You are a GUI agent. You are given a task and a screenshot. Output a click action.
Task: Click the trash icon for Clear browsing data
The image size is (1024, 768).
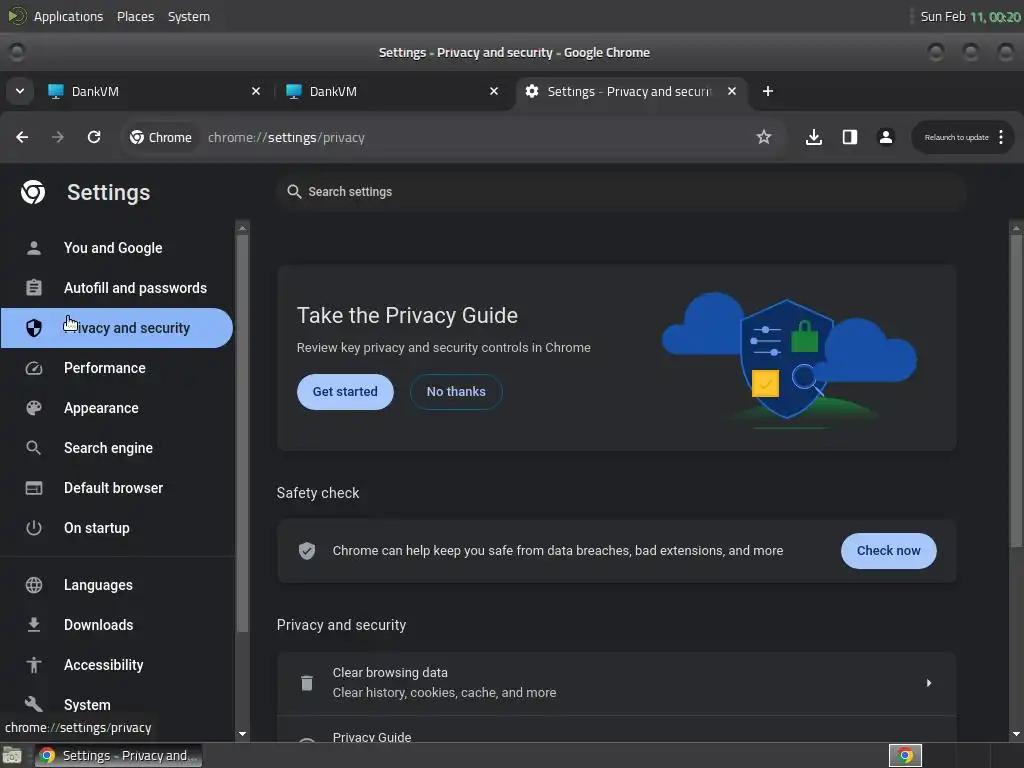coord(307,683)
